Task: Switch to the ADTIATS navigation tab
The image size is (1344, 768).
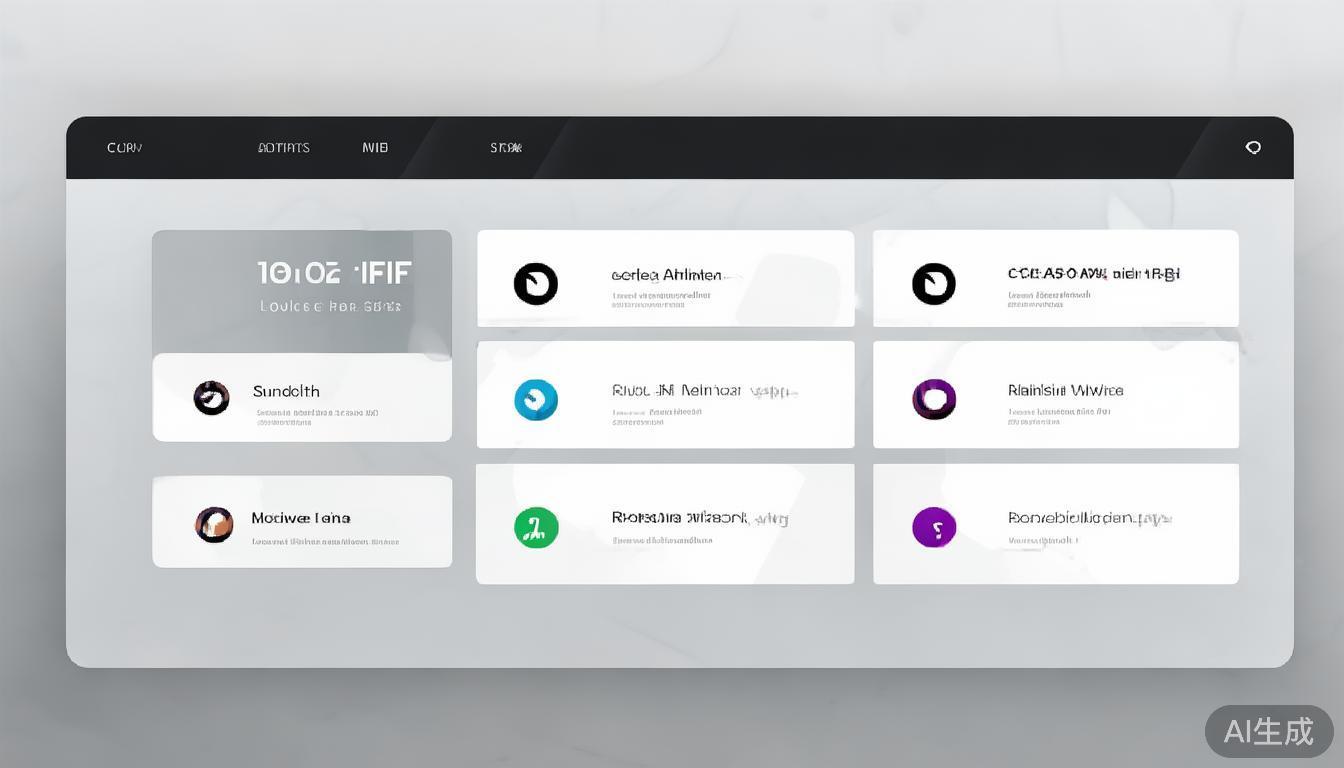Action: (283, 147)
